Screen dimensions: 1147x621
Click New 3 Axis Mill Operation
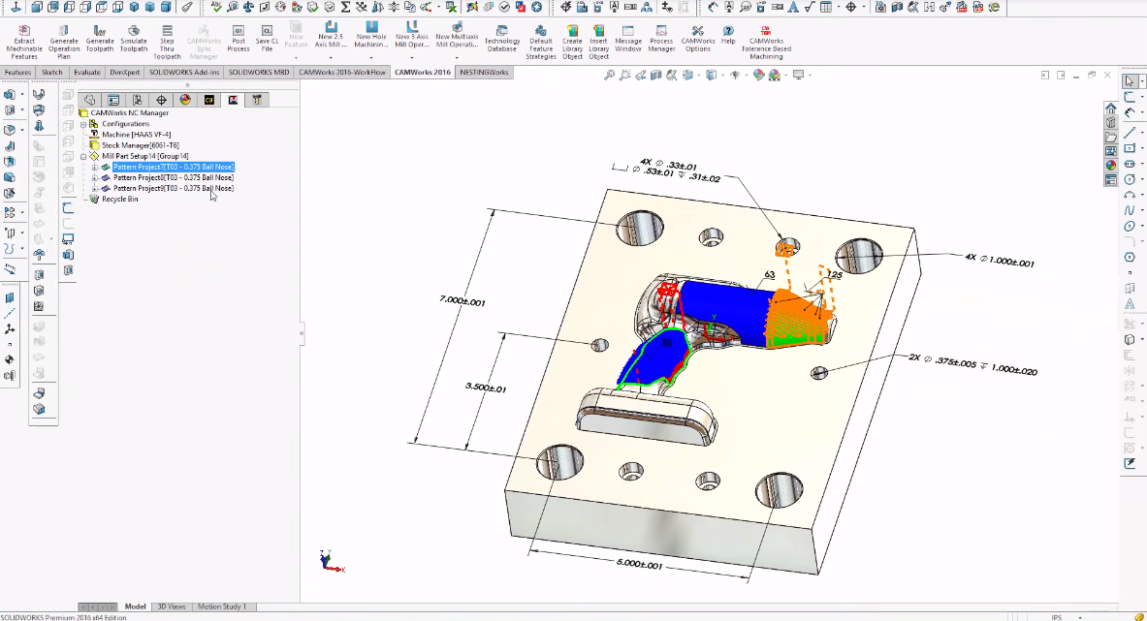point(412,35)
